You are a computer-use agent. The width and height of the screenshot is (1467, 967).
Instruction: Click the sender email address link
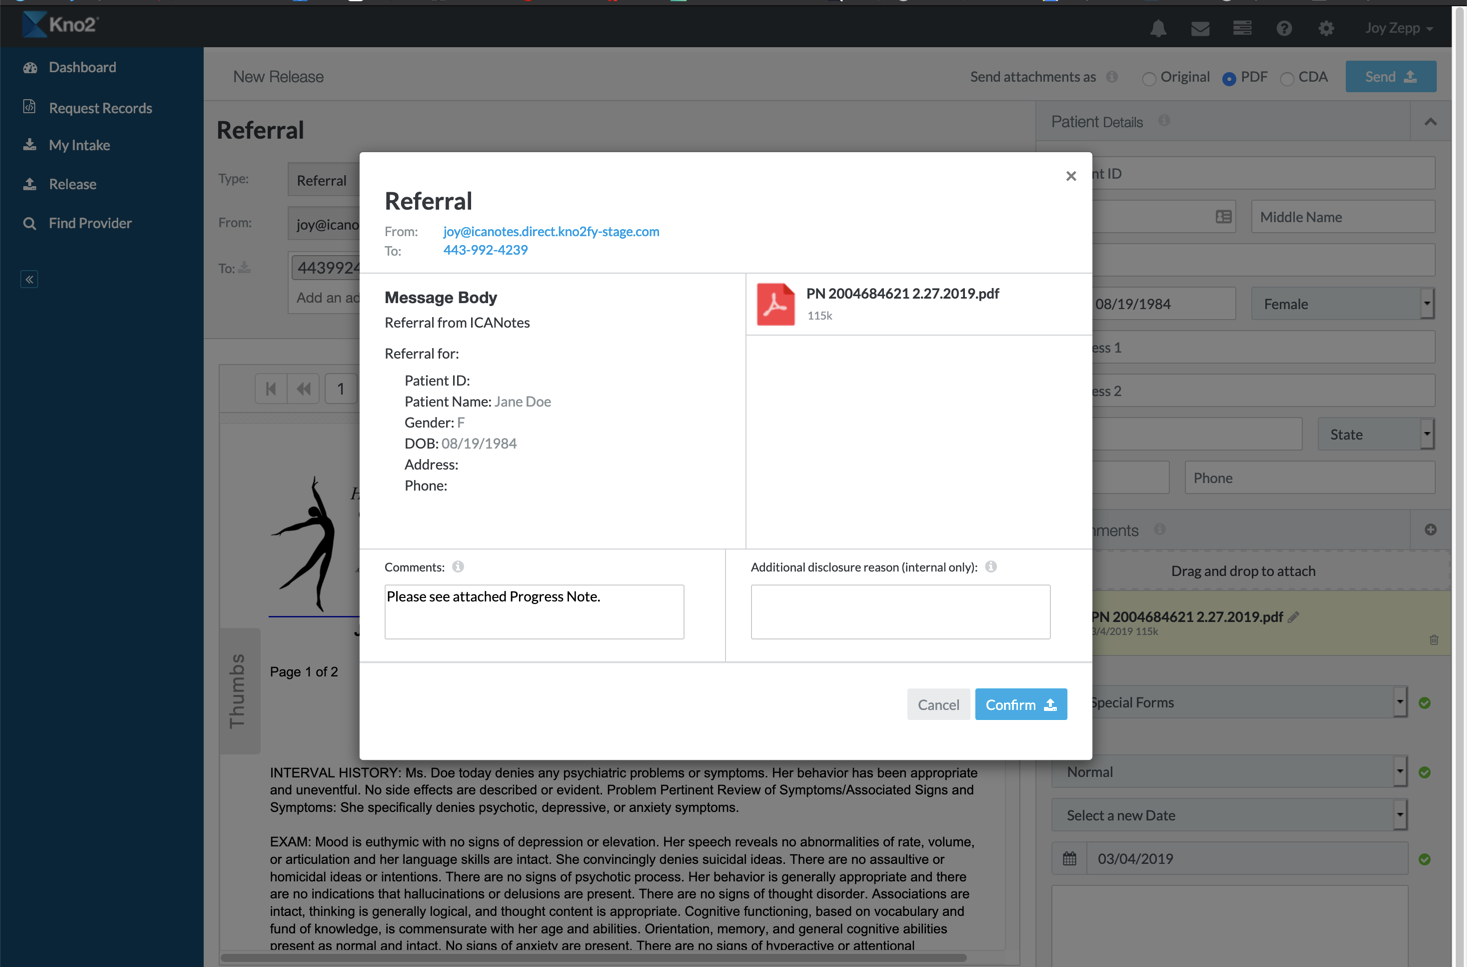(x=551, y=231)
